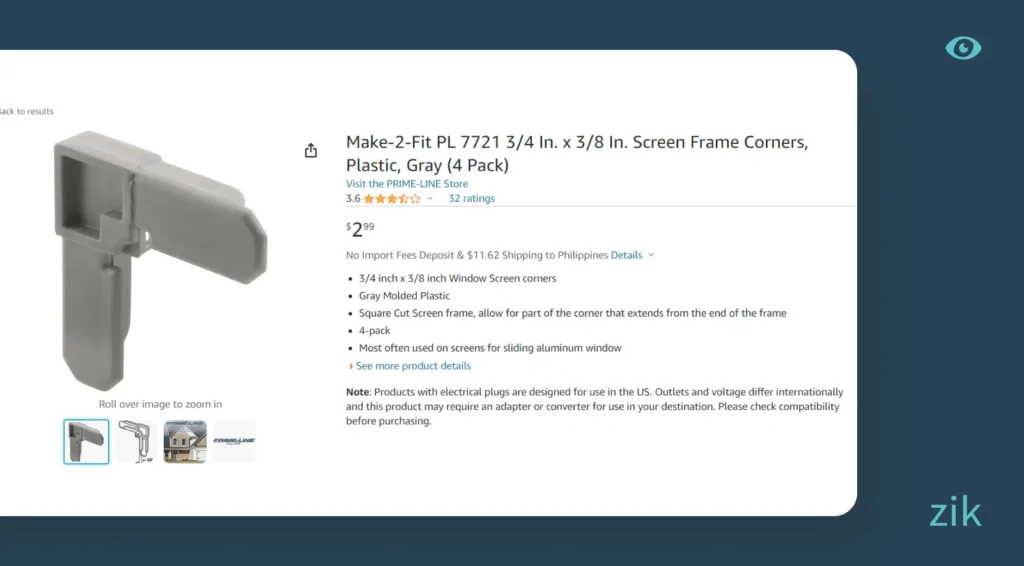Go back to results

pos(26,111)
